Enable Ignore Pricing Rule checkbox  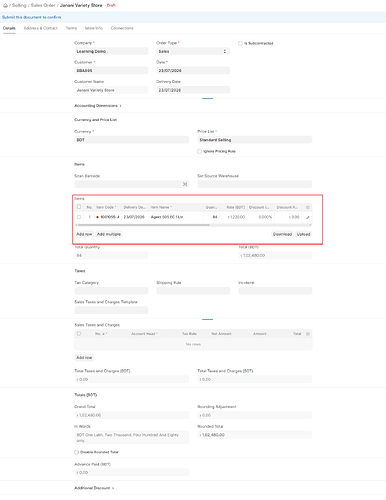click(x=199, y=151)
